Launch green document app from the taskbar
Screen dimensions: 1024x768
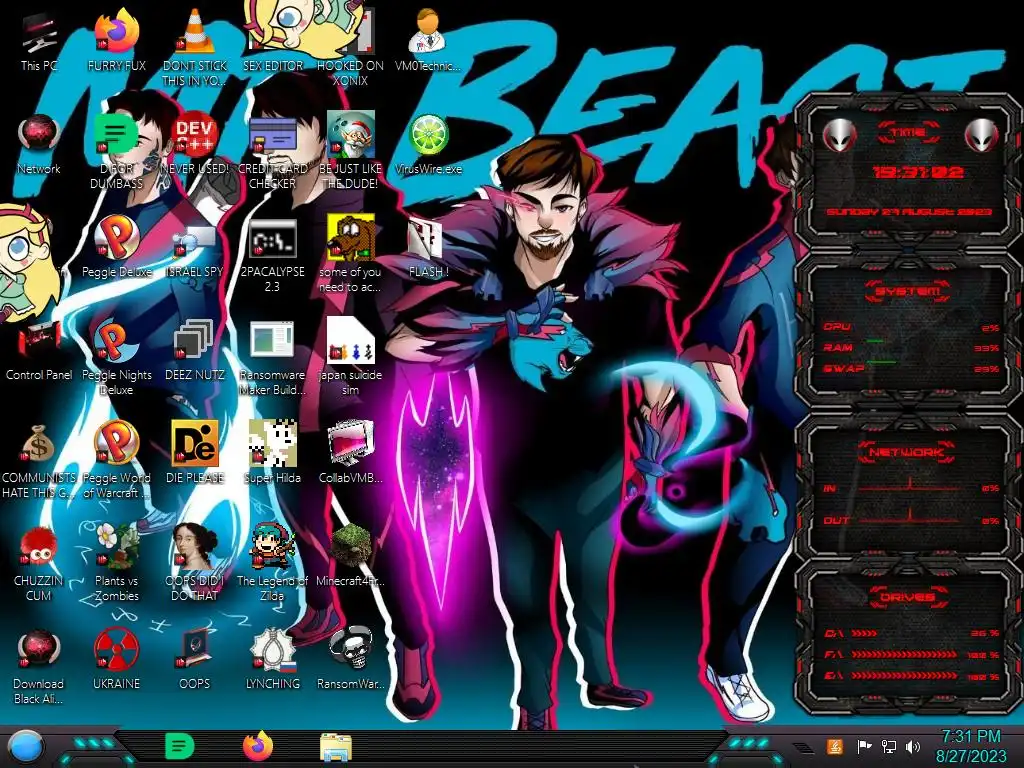(x=180, y=746)
